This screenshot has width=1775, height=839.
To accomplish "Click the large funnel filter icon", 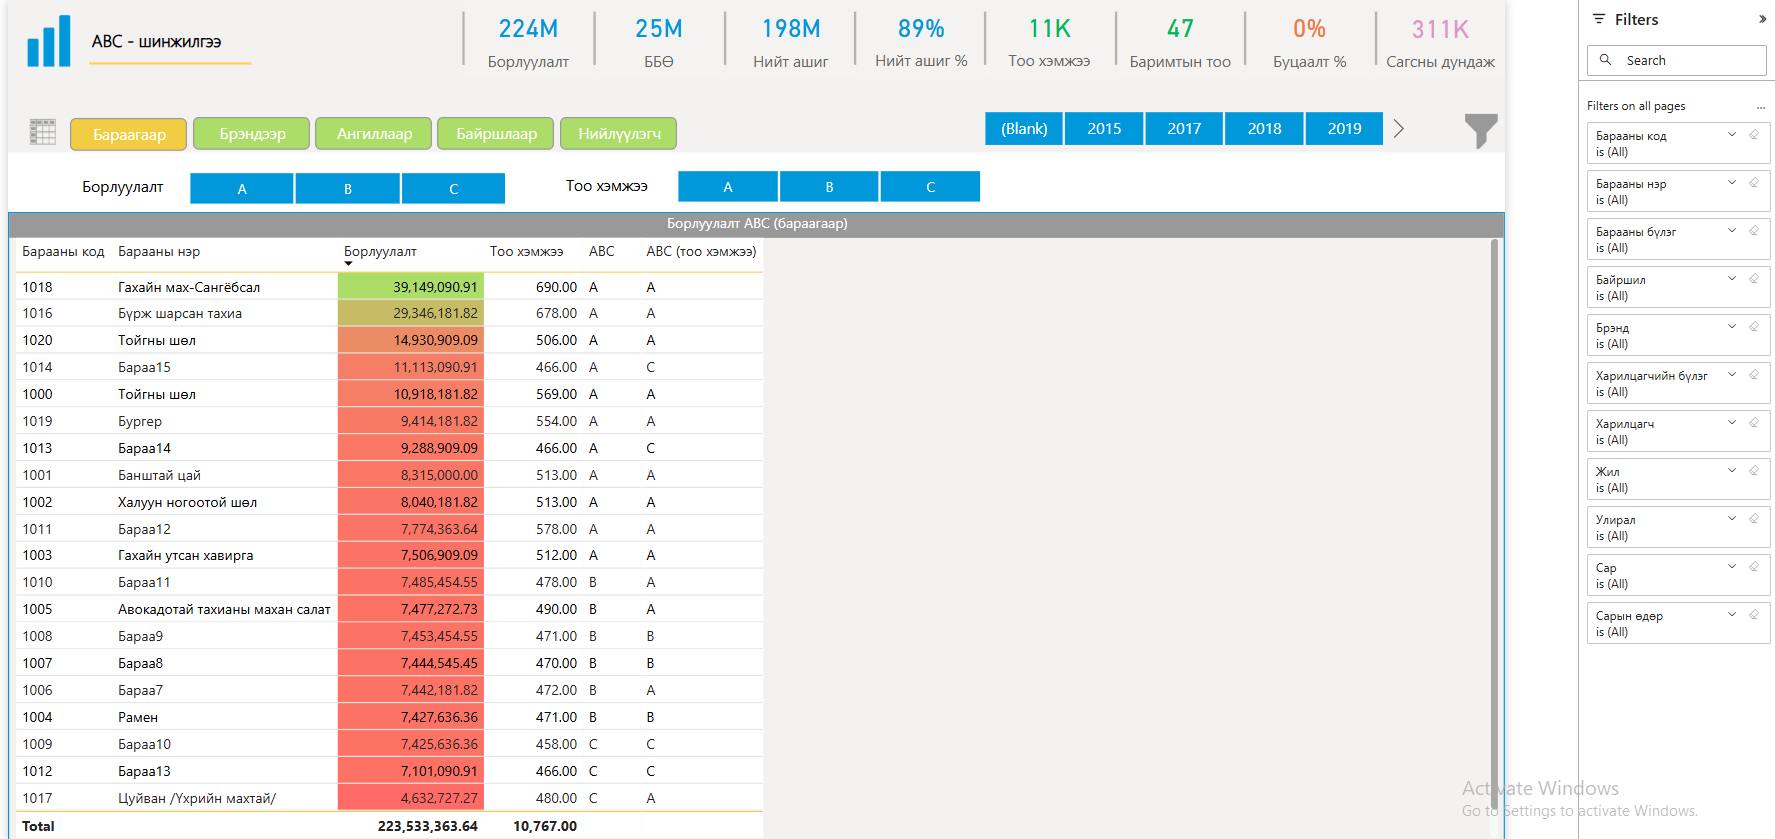I will tap(1480, 130).
